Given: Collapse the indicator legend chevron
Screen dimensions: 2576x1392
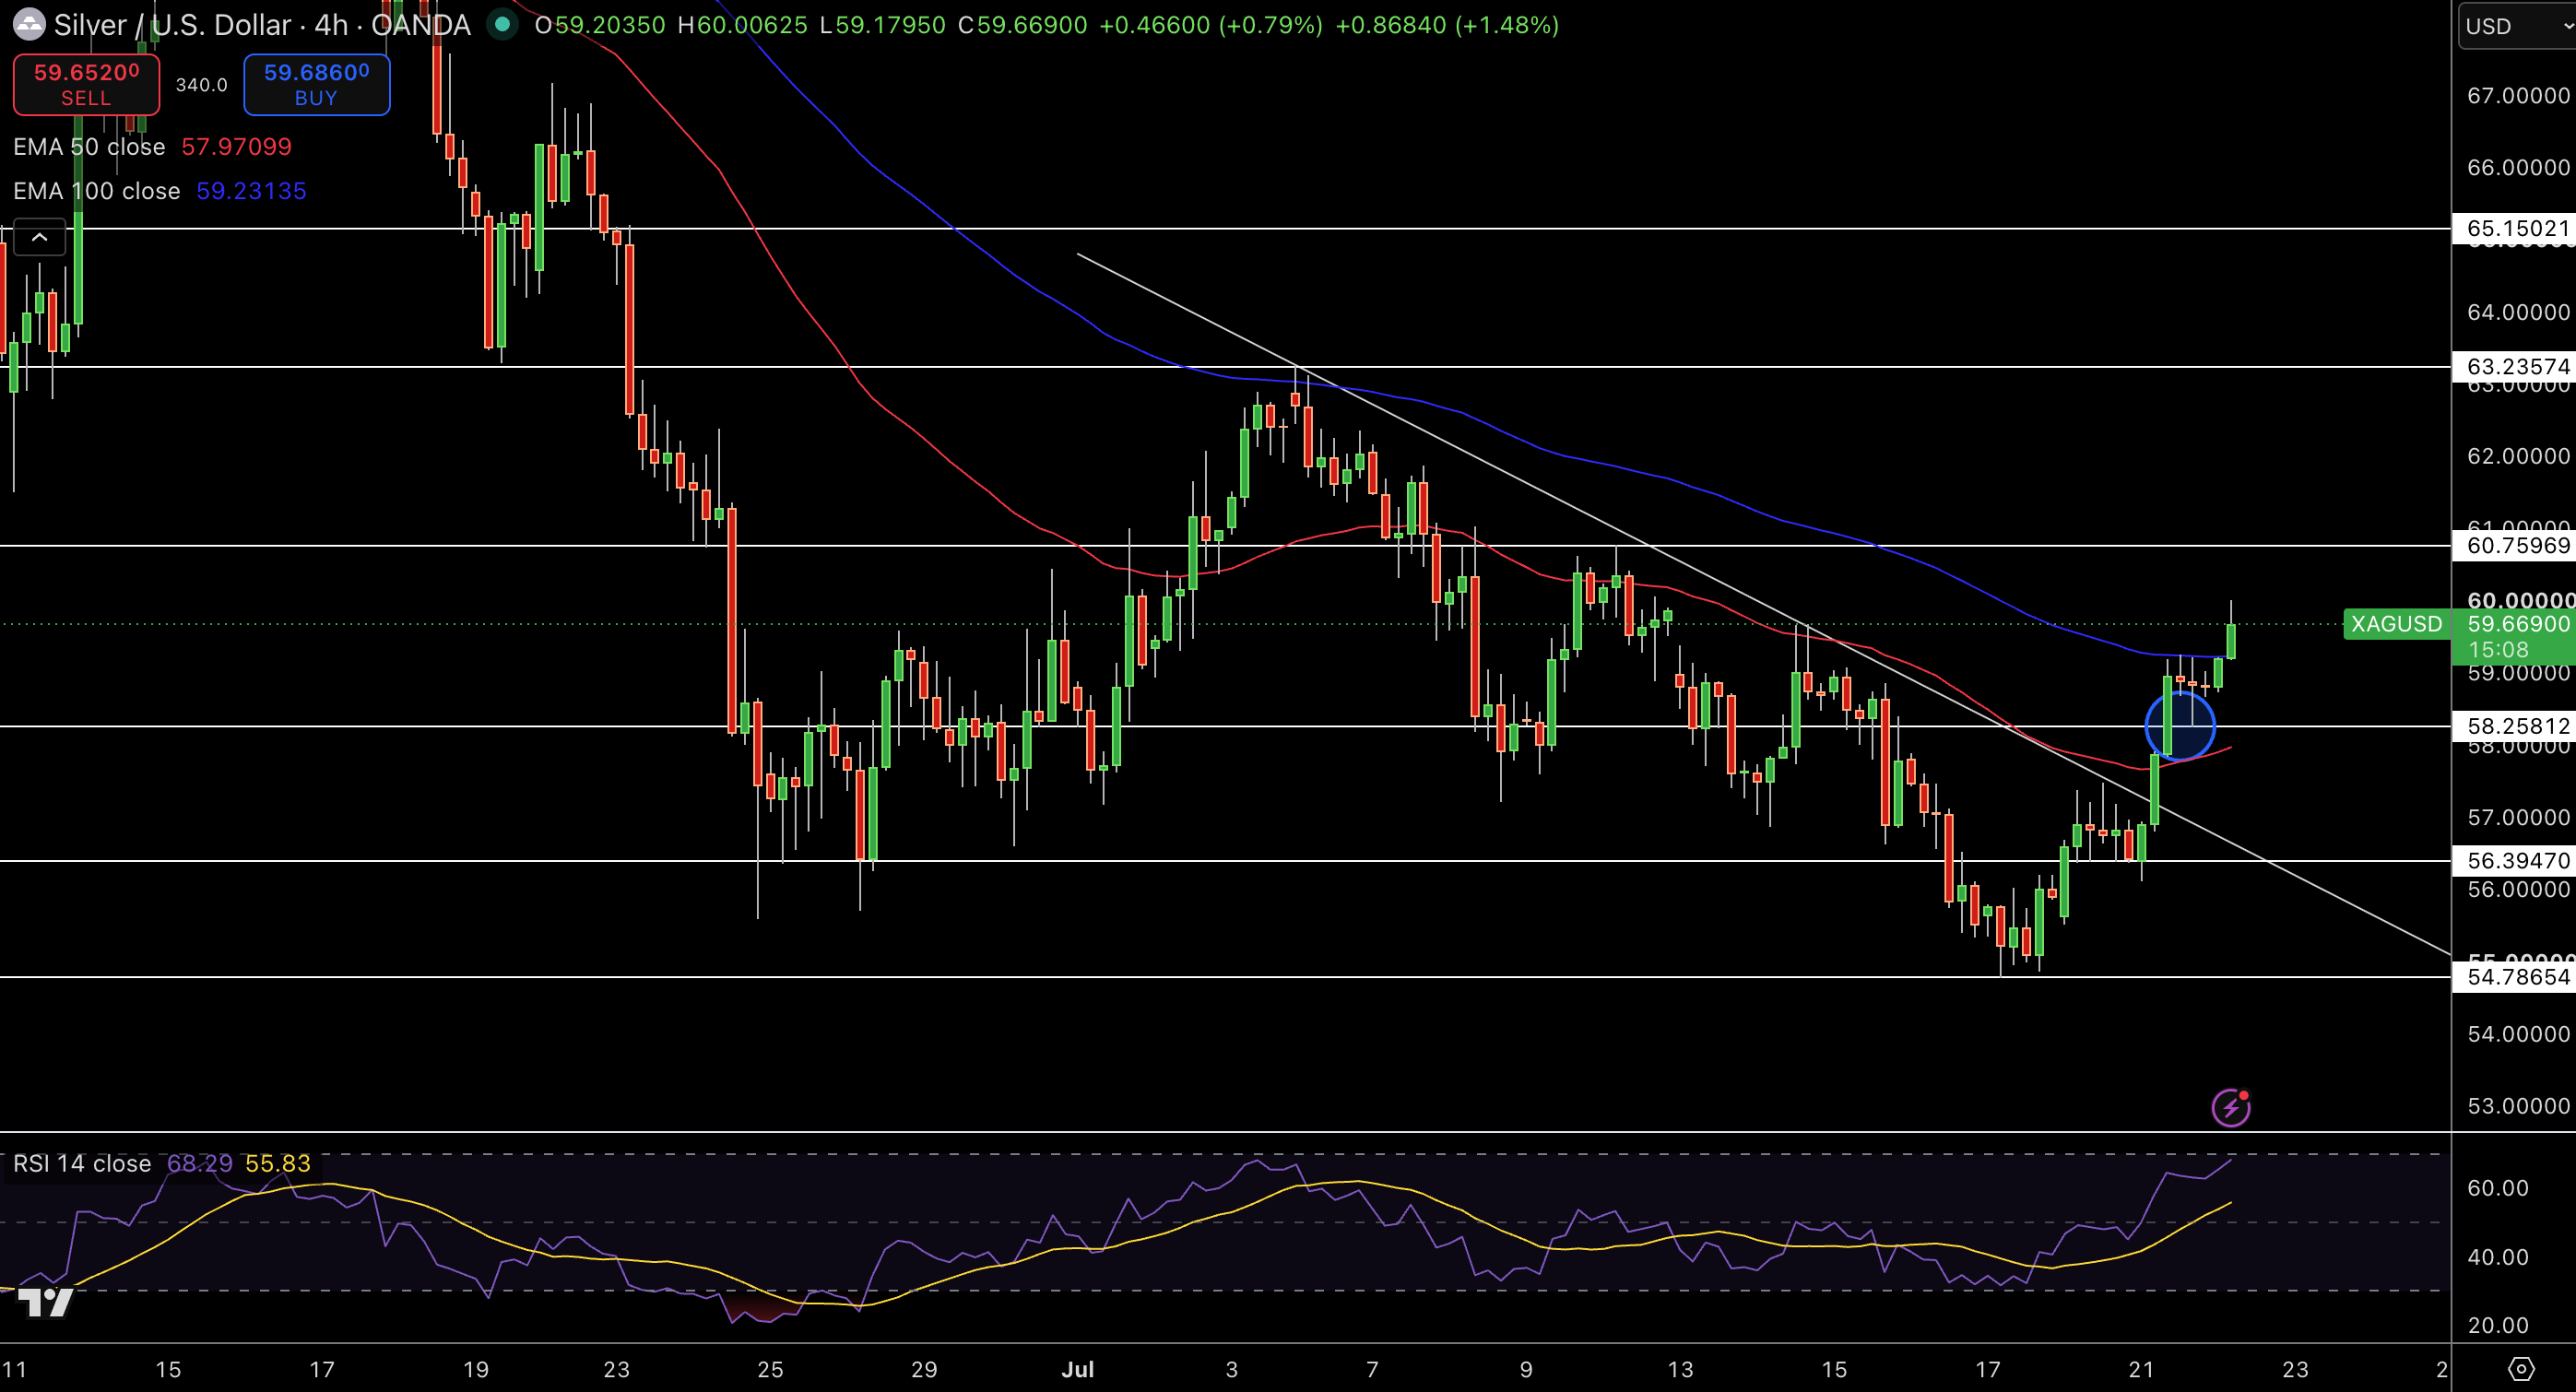Looking at the screenshot, I should [39, 237].
